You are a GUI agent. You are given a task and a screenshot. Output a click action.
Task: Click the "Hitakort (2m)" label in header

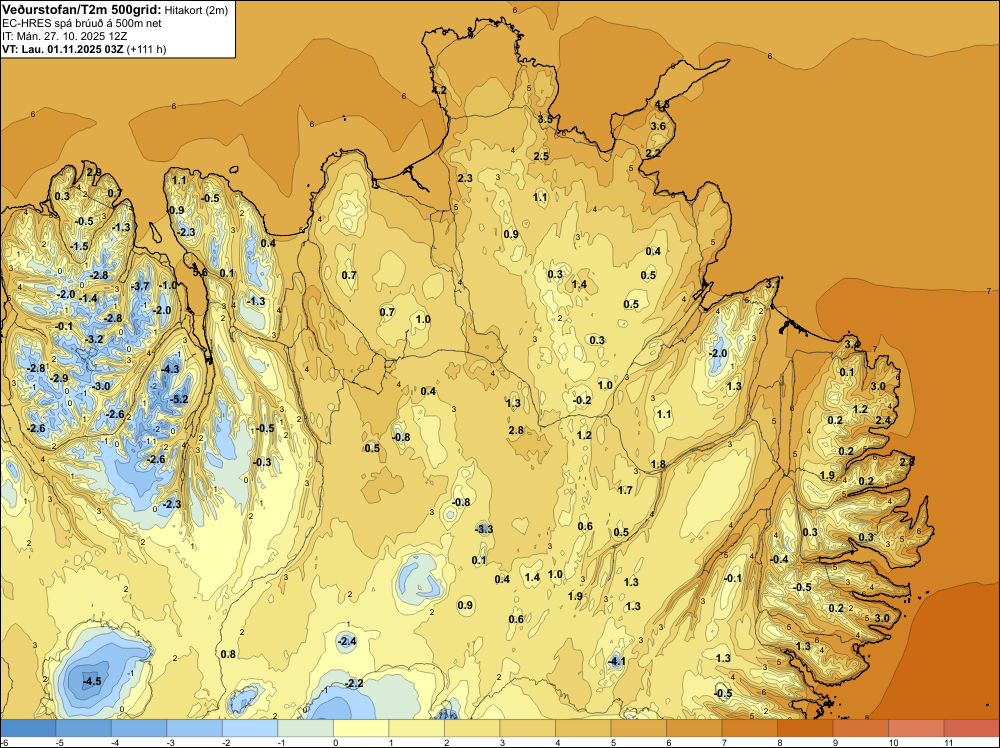tap(196, 10)
